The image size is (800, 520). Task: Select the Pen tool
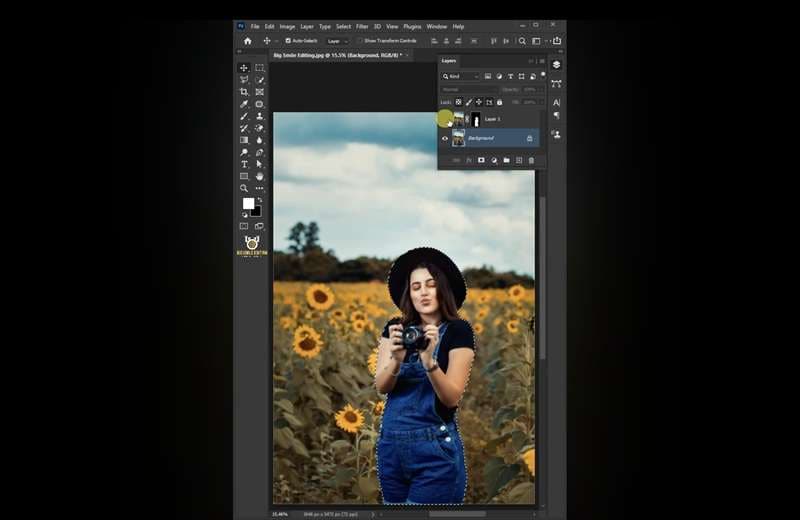coord(260,152)
